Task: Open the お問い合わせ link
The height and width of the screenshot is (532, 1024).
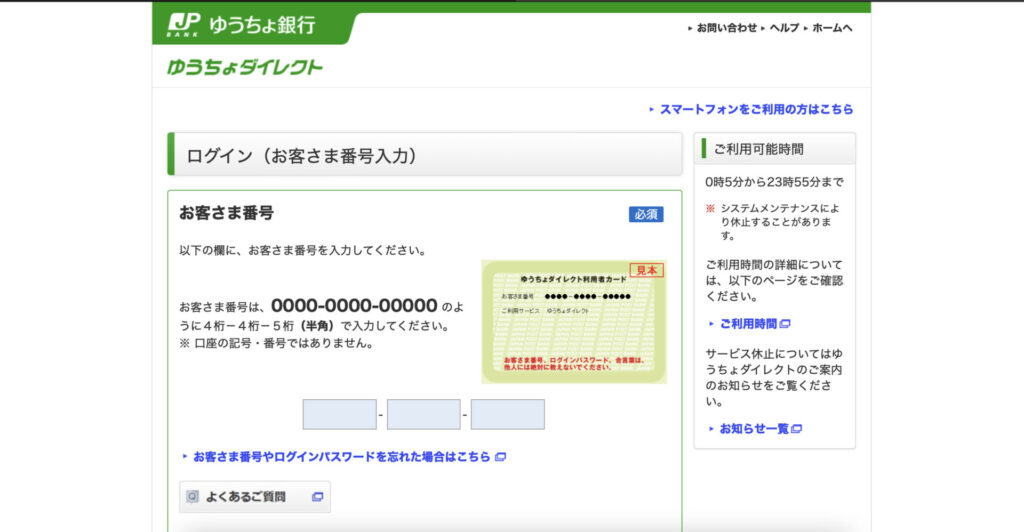Action: [x=726, y=28]
